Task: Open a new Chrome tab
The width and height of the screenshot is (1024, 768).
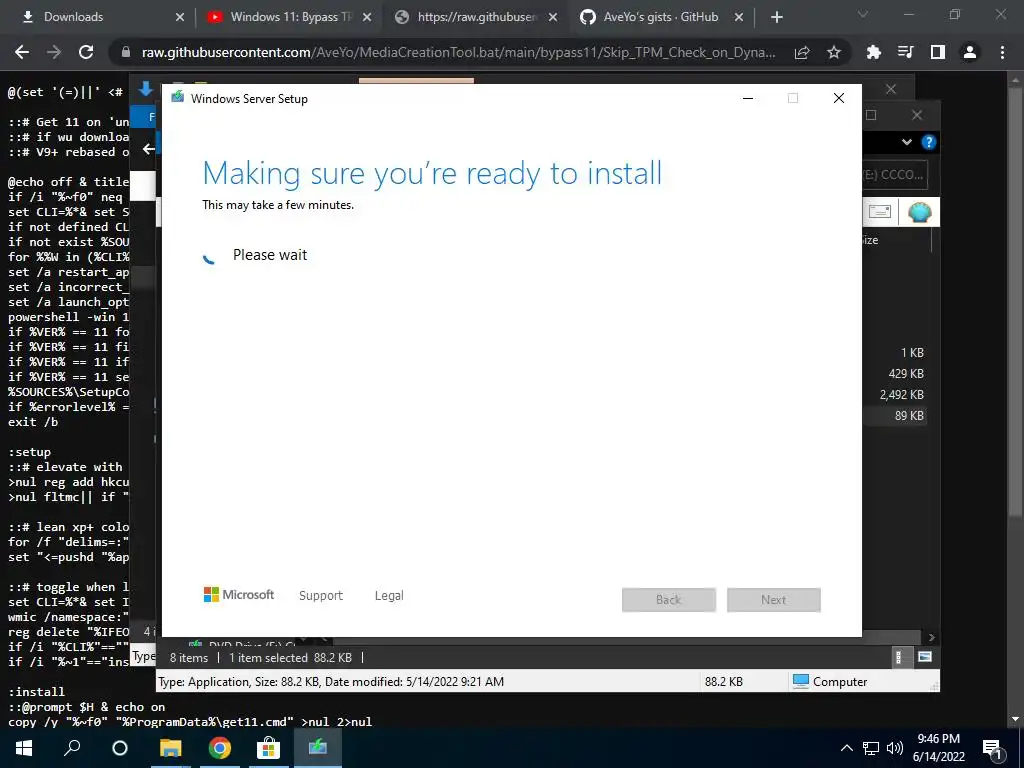Action: [x=776, y=17]
